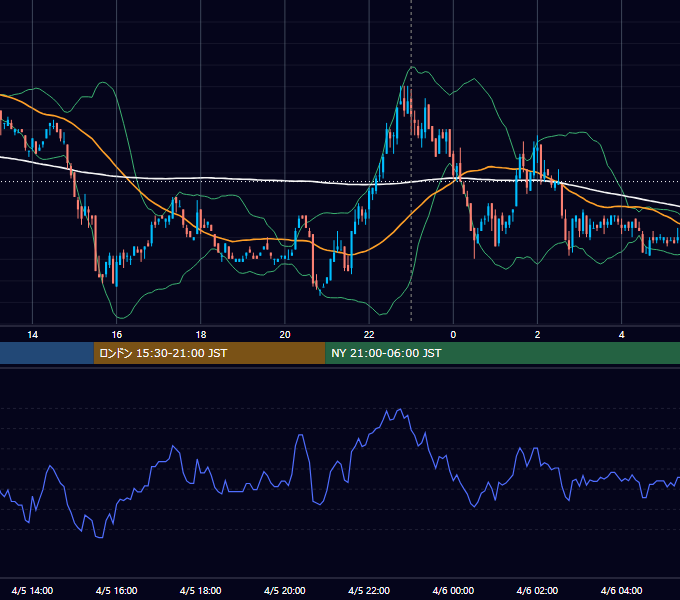Image resolution: width=680 pixels, height=600 pixels.
Task: Click the 2 hour axis label
Action: point(537,335)
